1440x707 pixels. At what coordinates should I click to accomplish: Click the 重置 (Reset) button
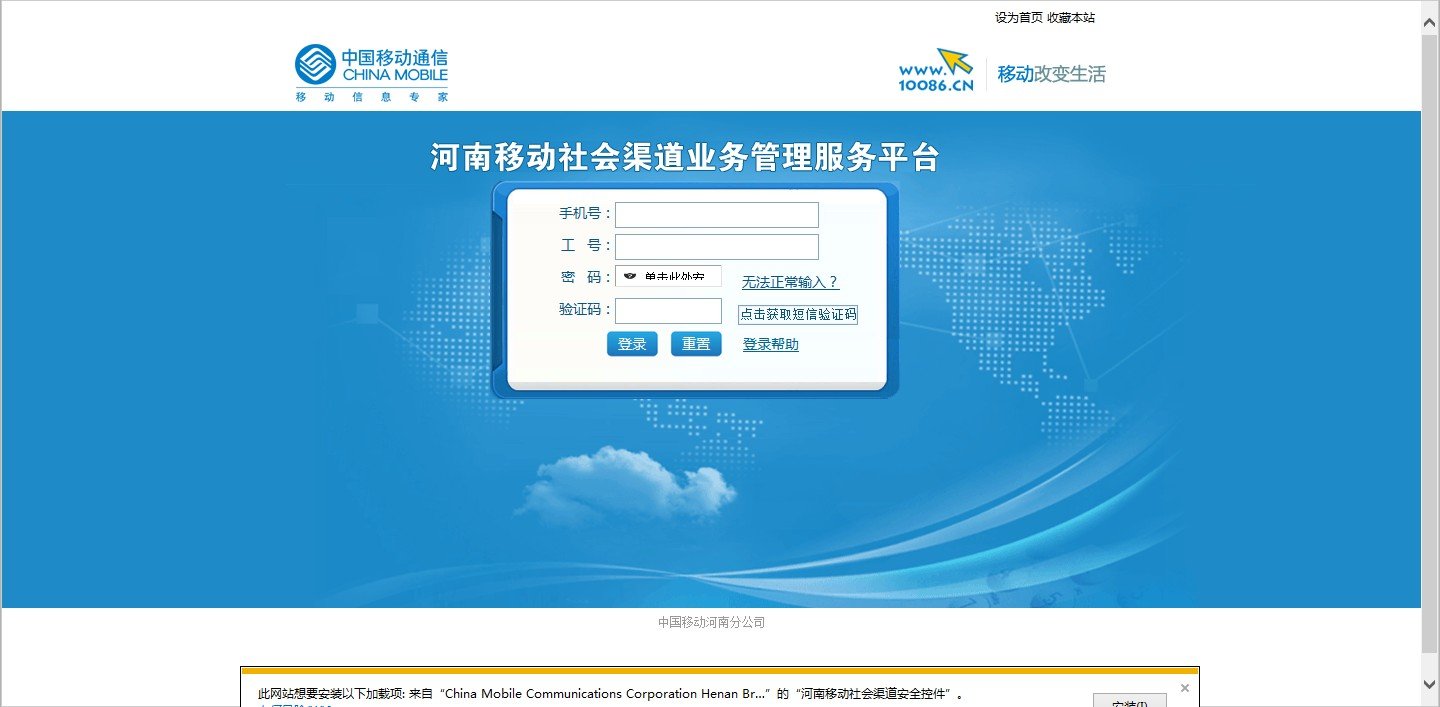pyautogui.click(x=696, y=343)
